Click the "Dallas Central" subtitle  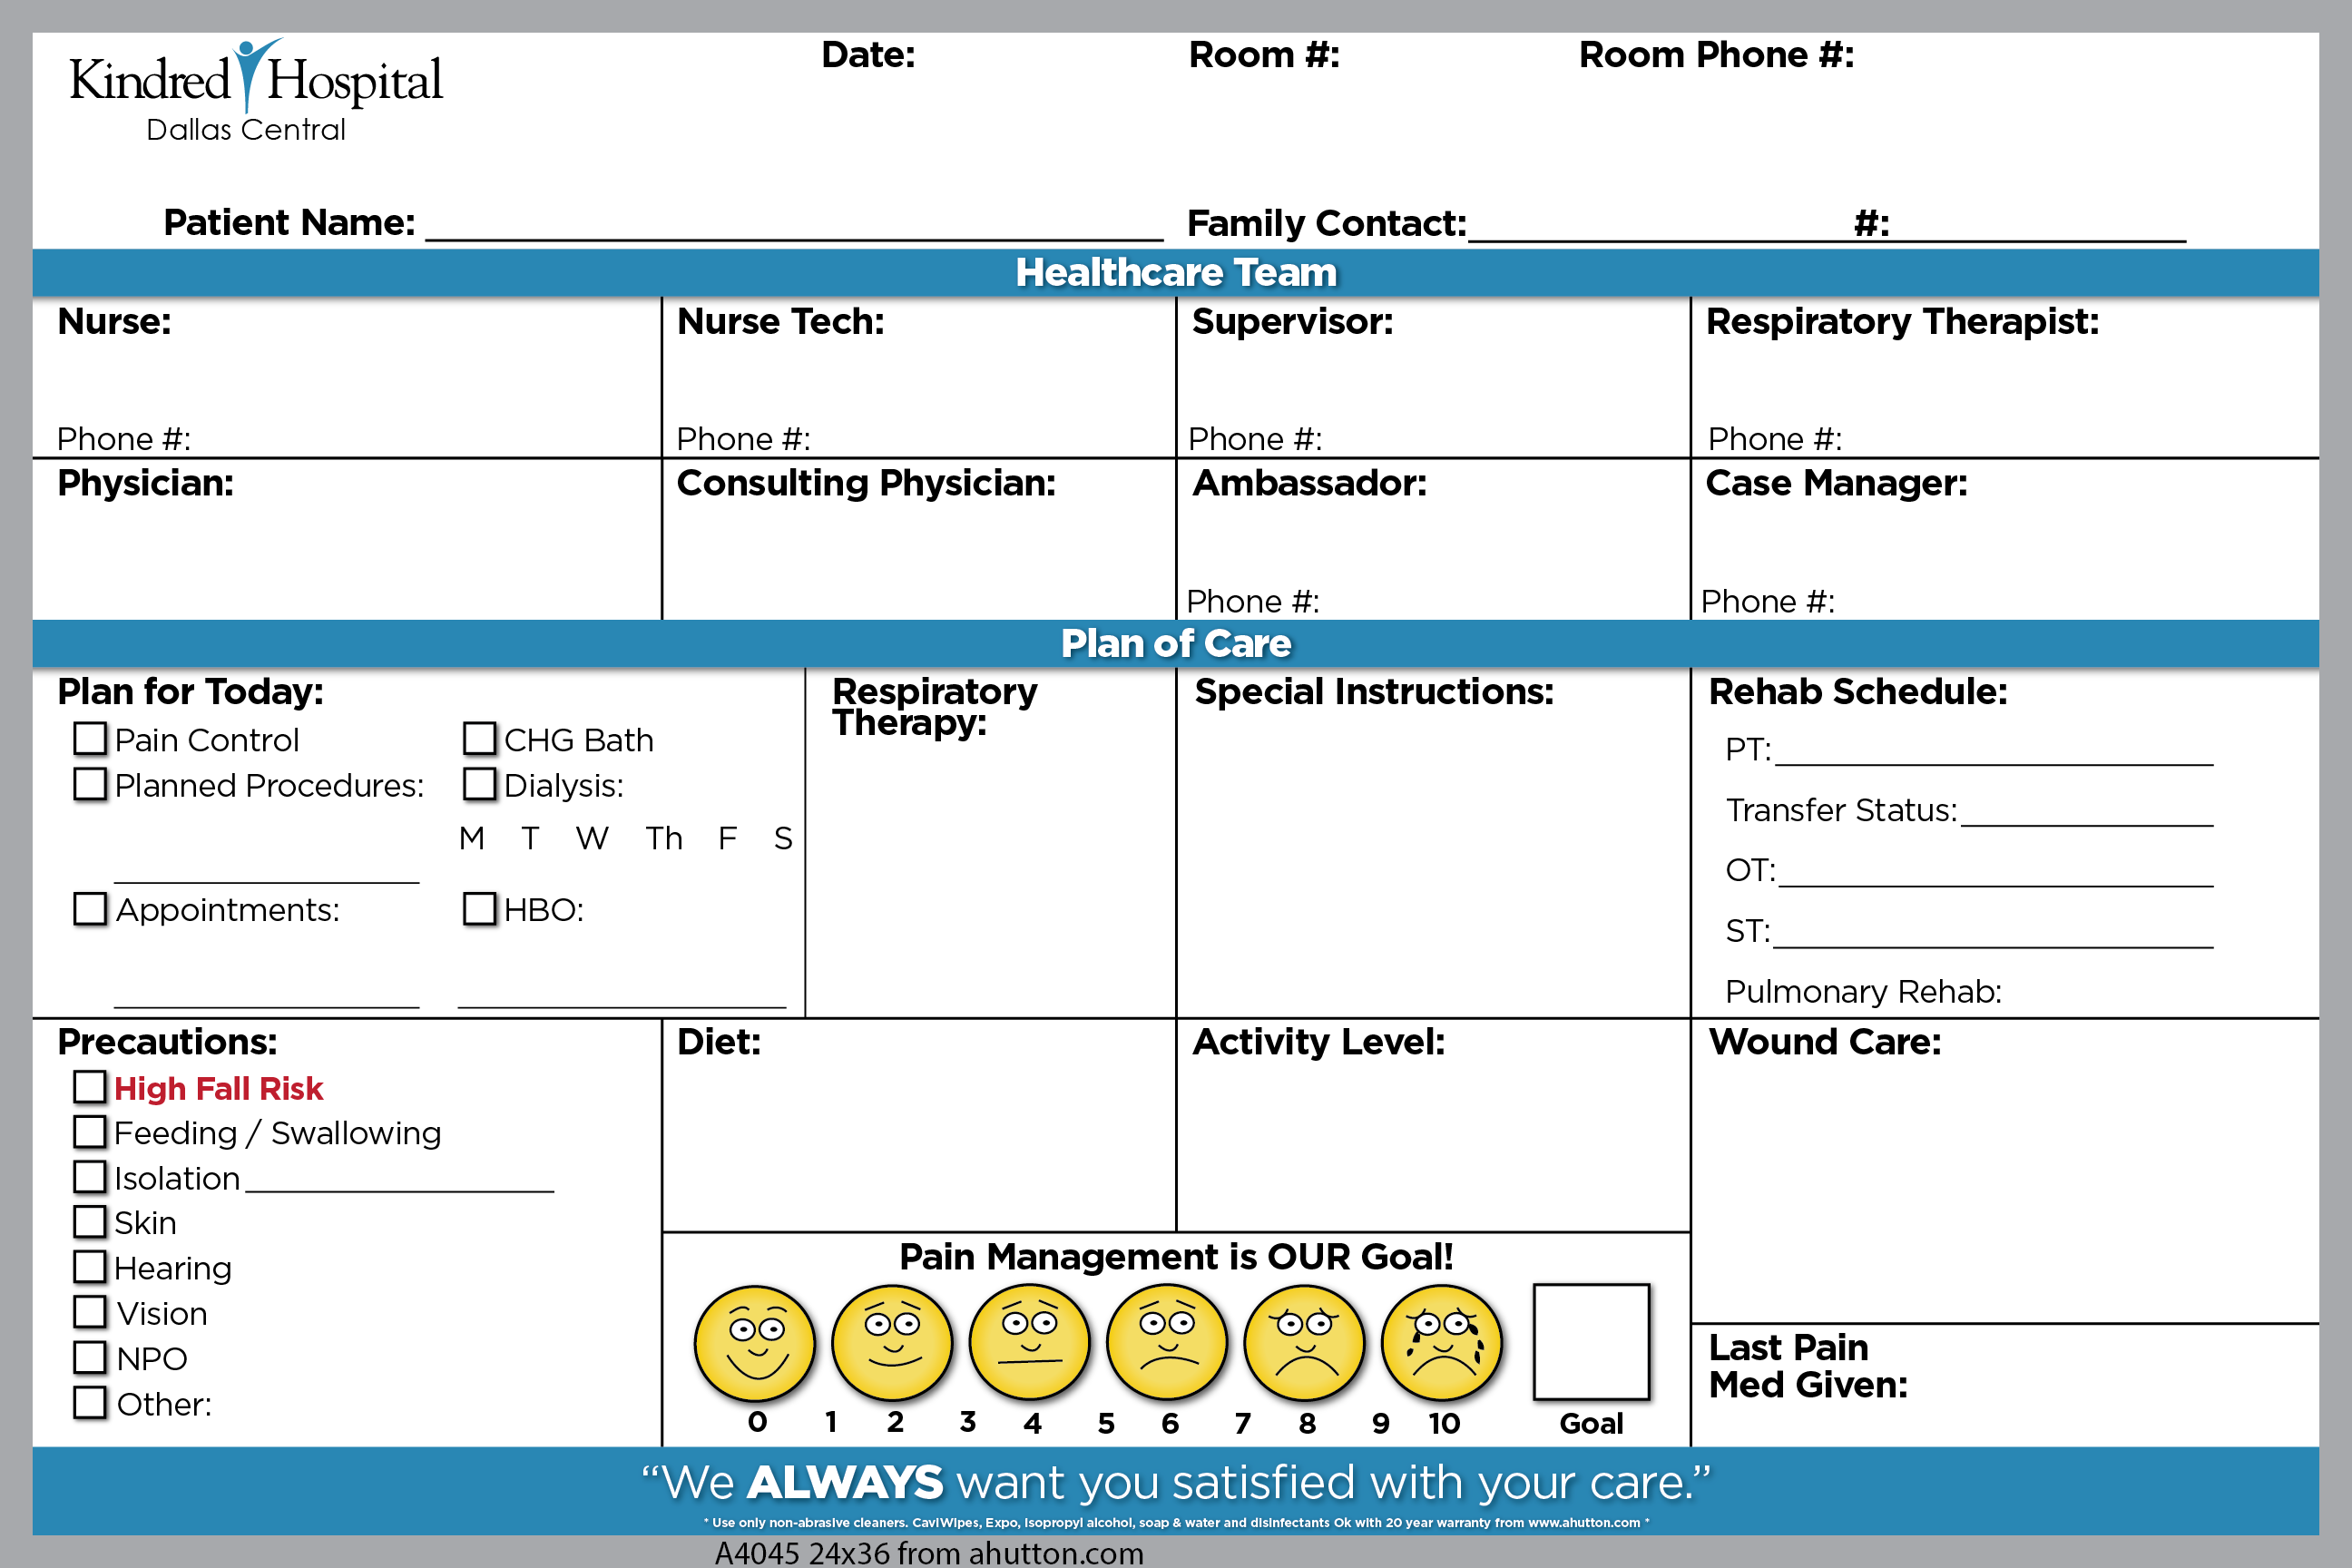[246, 130]
